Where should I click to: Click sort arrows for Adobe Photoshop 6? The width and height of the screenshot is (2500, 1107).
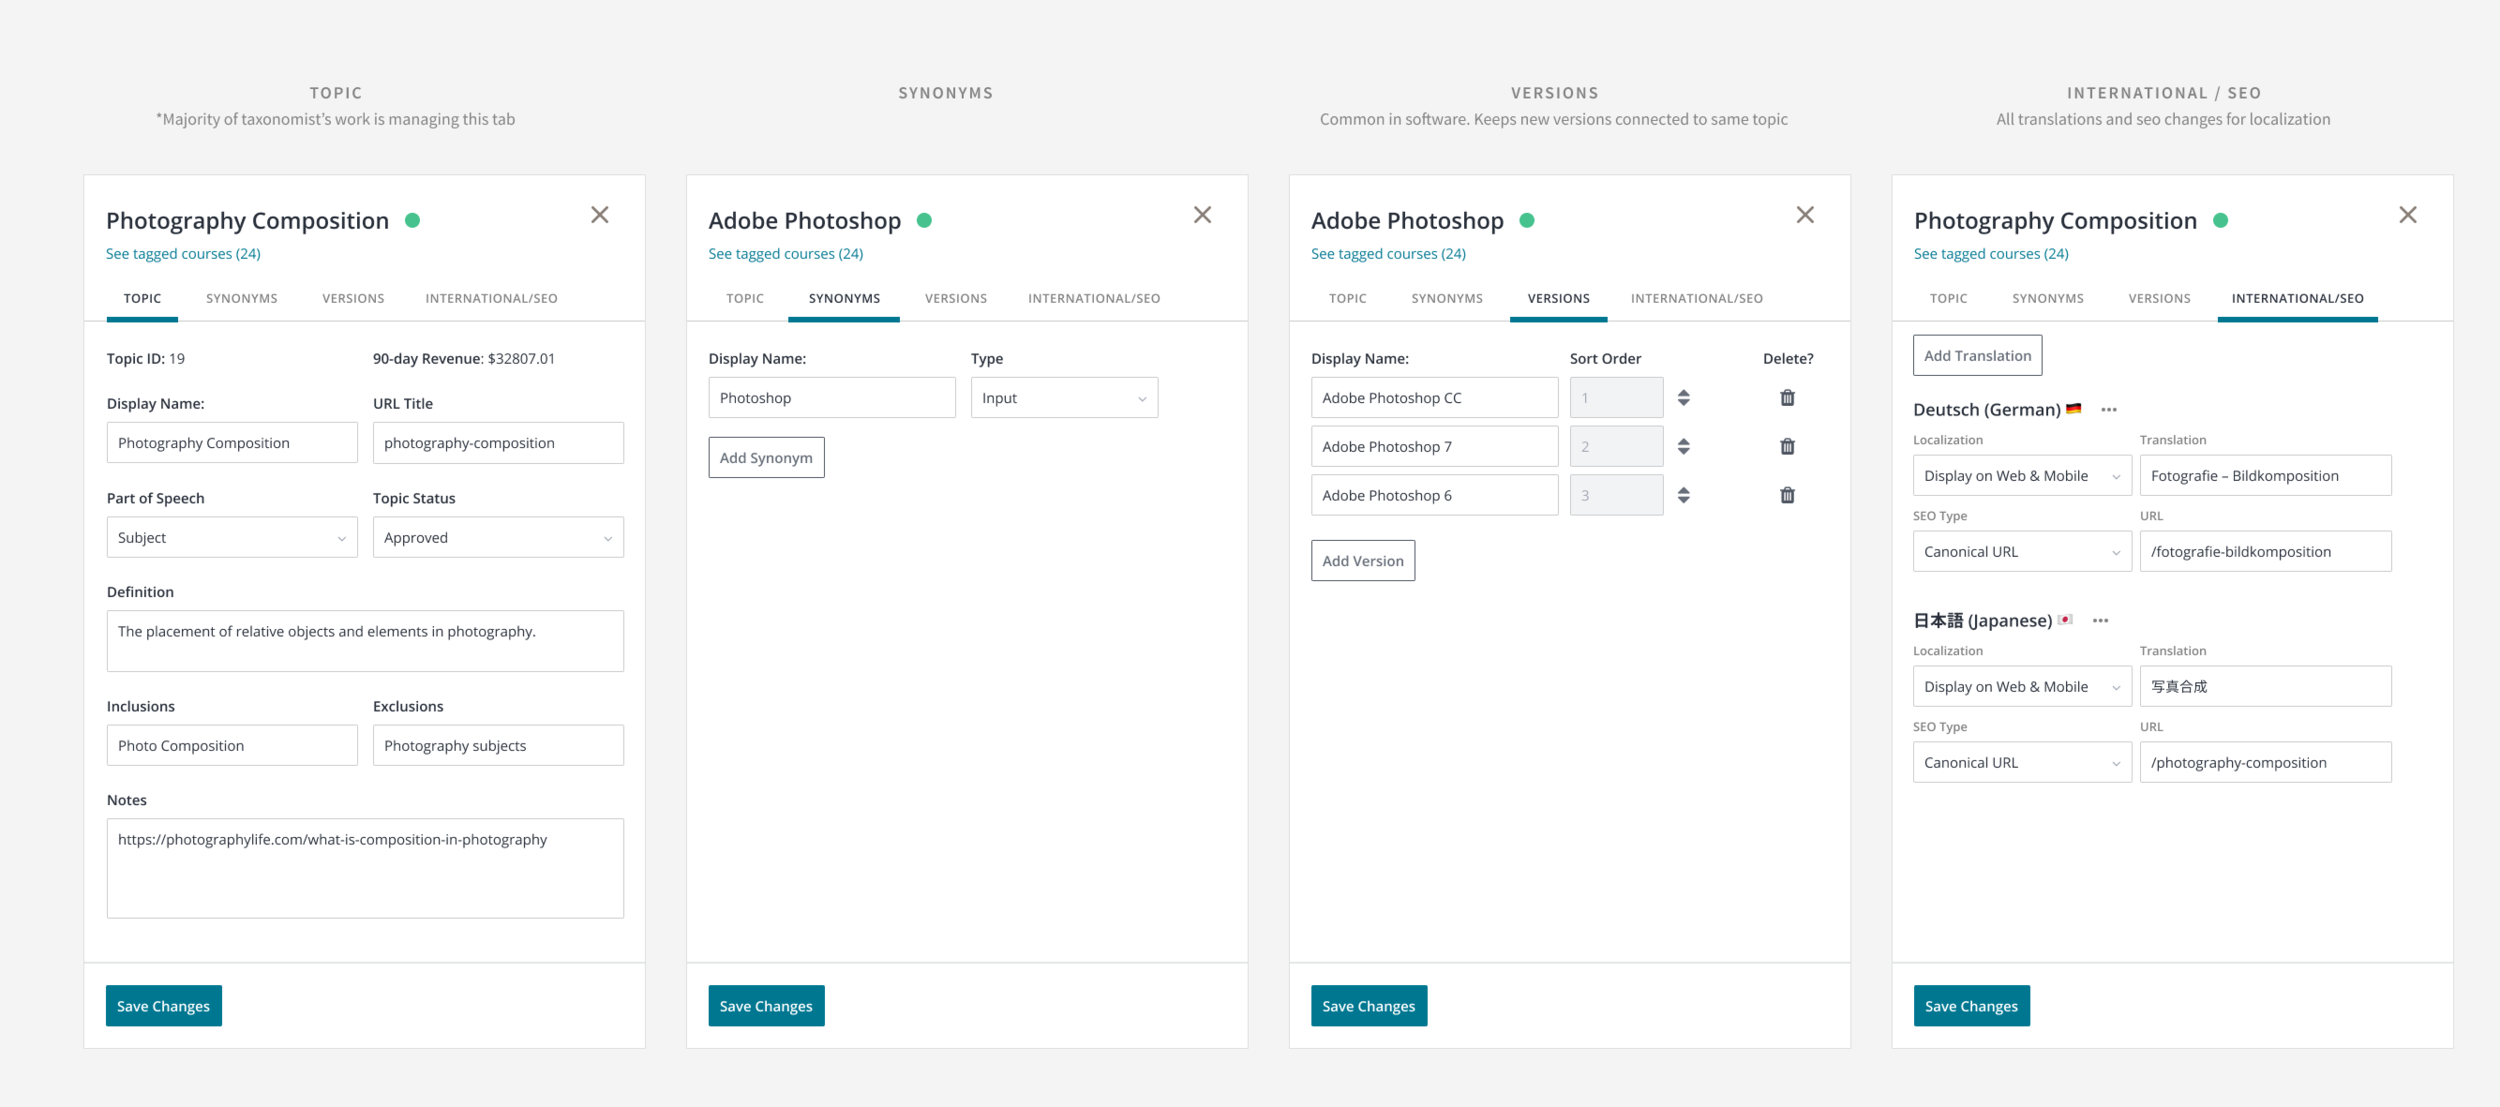1684,495
